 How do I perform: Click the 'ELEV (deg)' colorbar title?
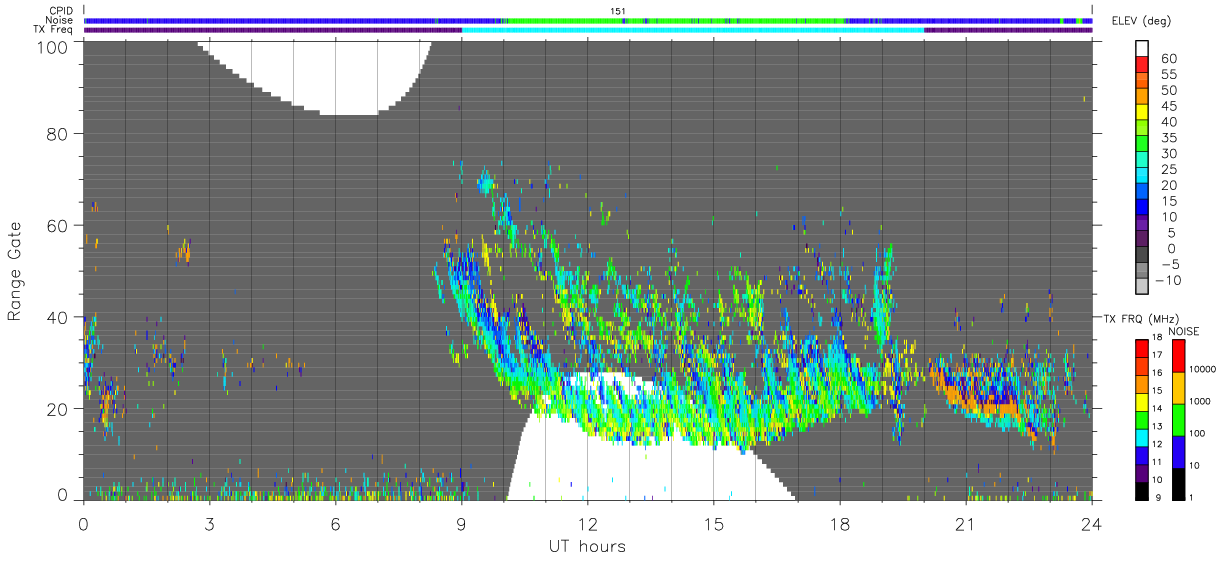(1142, 20)
